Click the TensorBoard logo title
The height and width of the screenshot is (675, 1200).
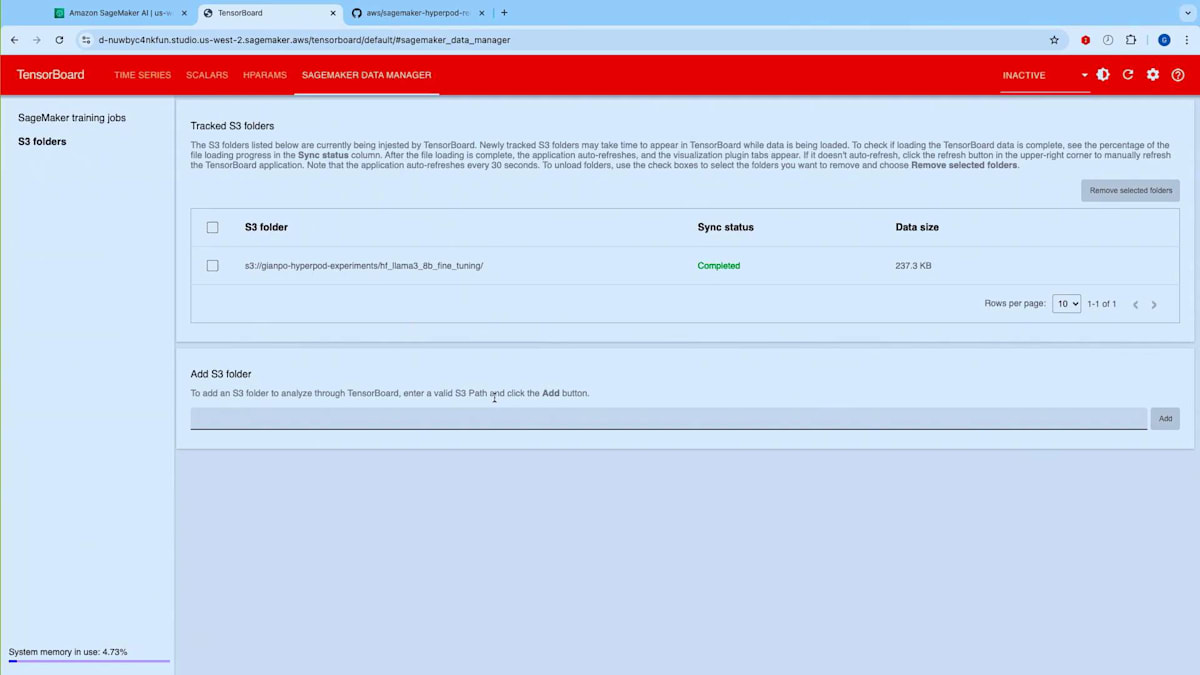pyautogui.click(x=50, y=75)
